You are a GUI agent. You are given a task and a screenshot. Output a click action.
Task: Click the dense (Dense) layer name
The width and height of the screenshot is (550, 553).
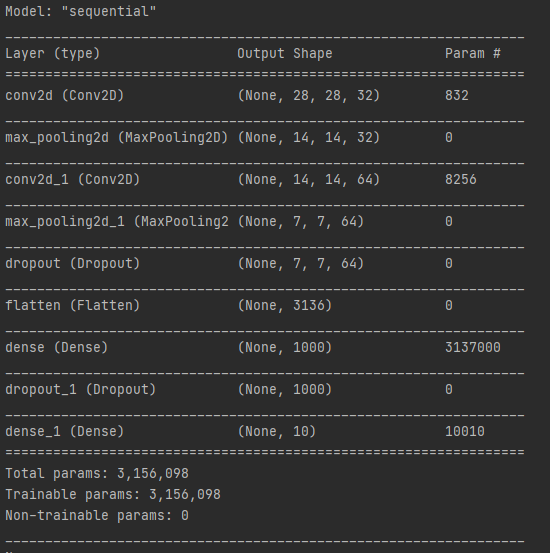(x=56, y=347)
